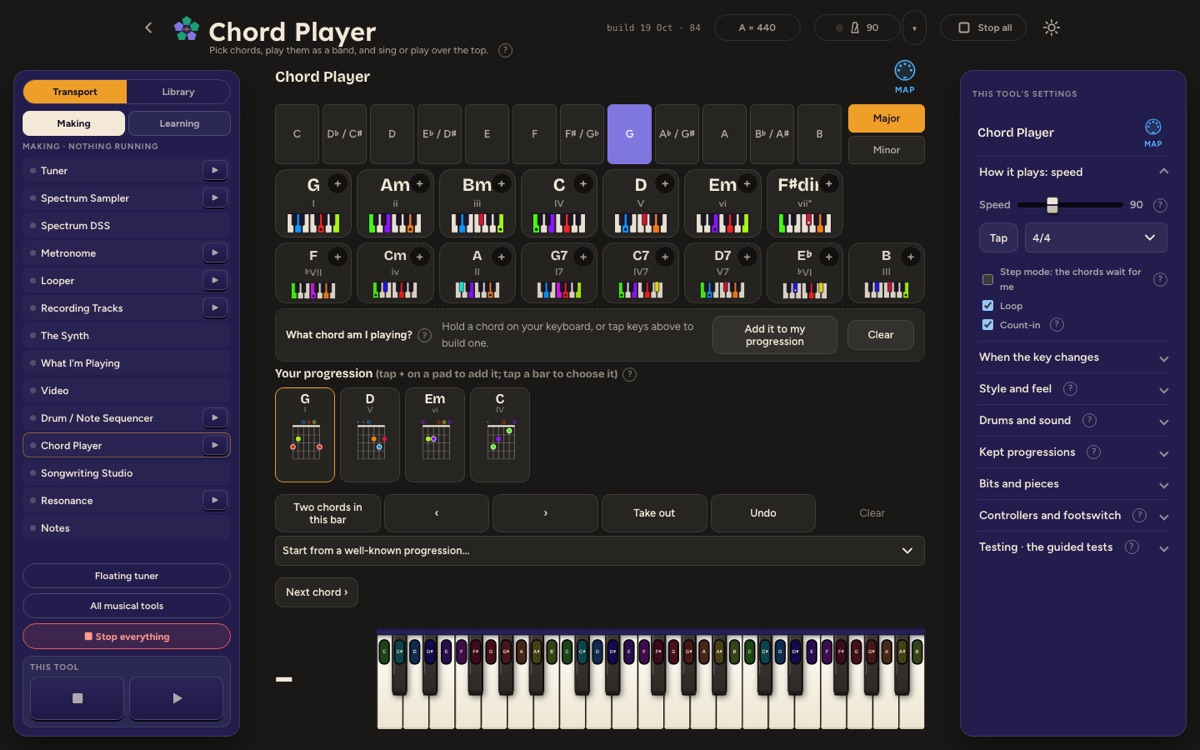Add the Bm chord with its plus icon
The height and width of the screenshot is (750, 1200).
pos(501,184)
